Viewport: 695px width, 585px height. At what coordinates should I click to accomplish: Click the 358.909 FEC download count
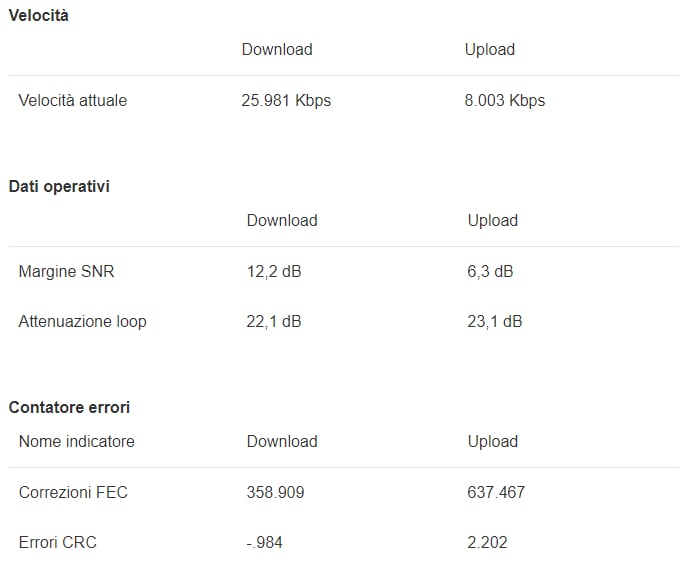click(275, 492)
